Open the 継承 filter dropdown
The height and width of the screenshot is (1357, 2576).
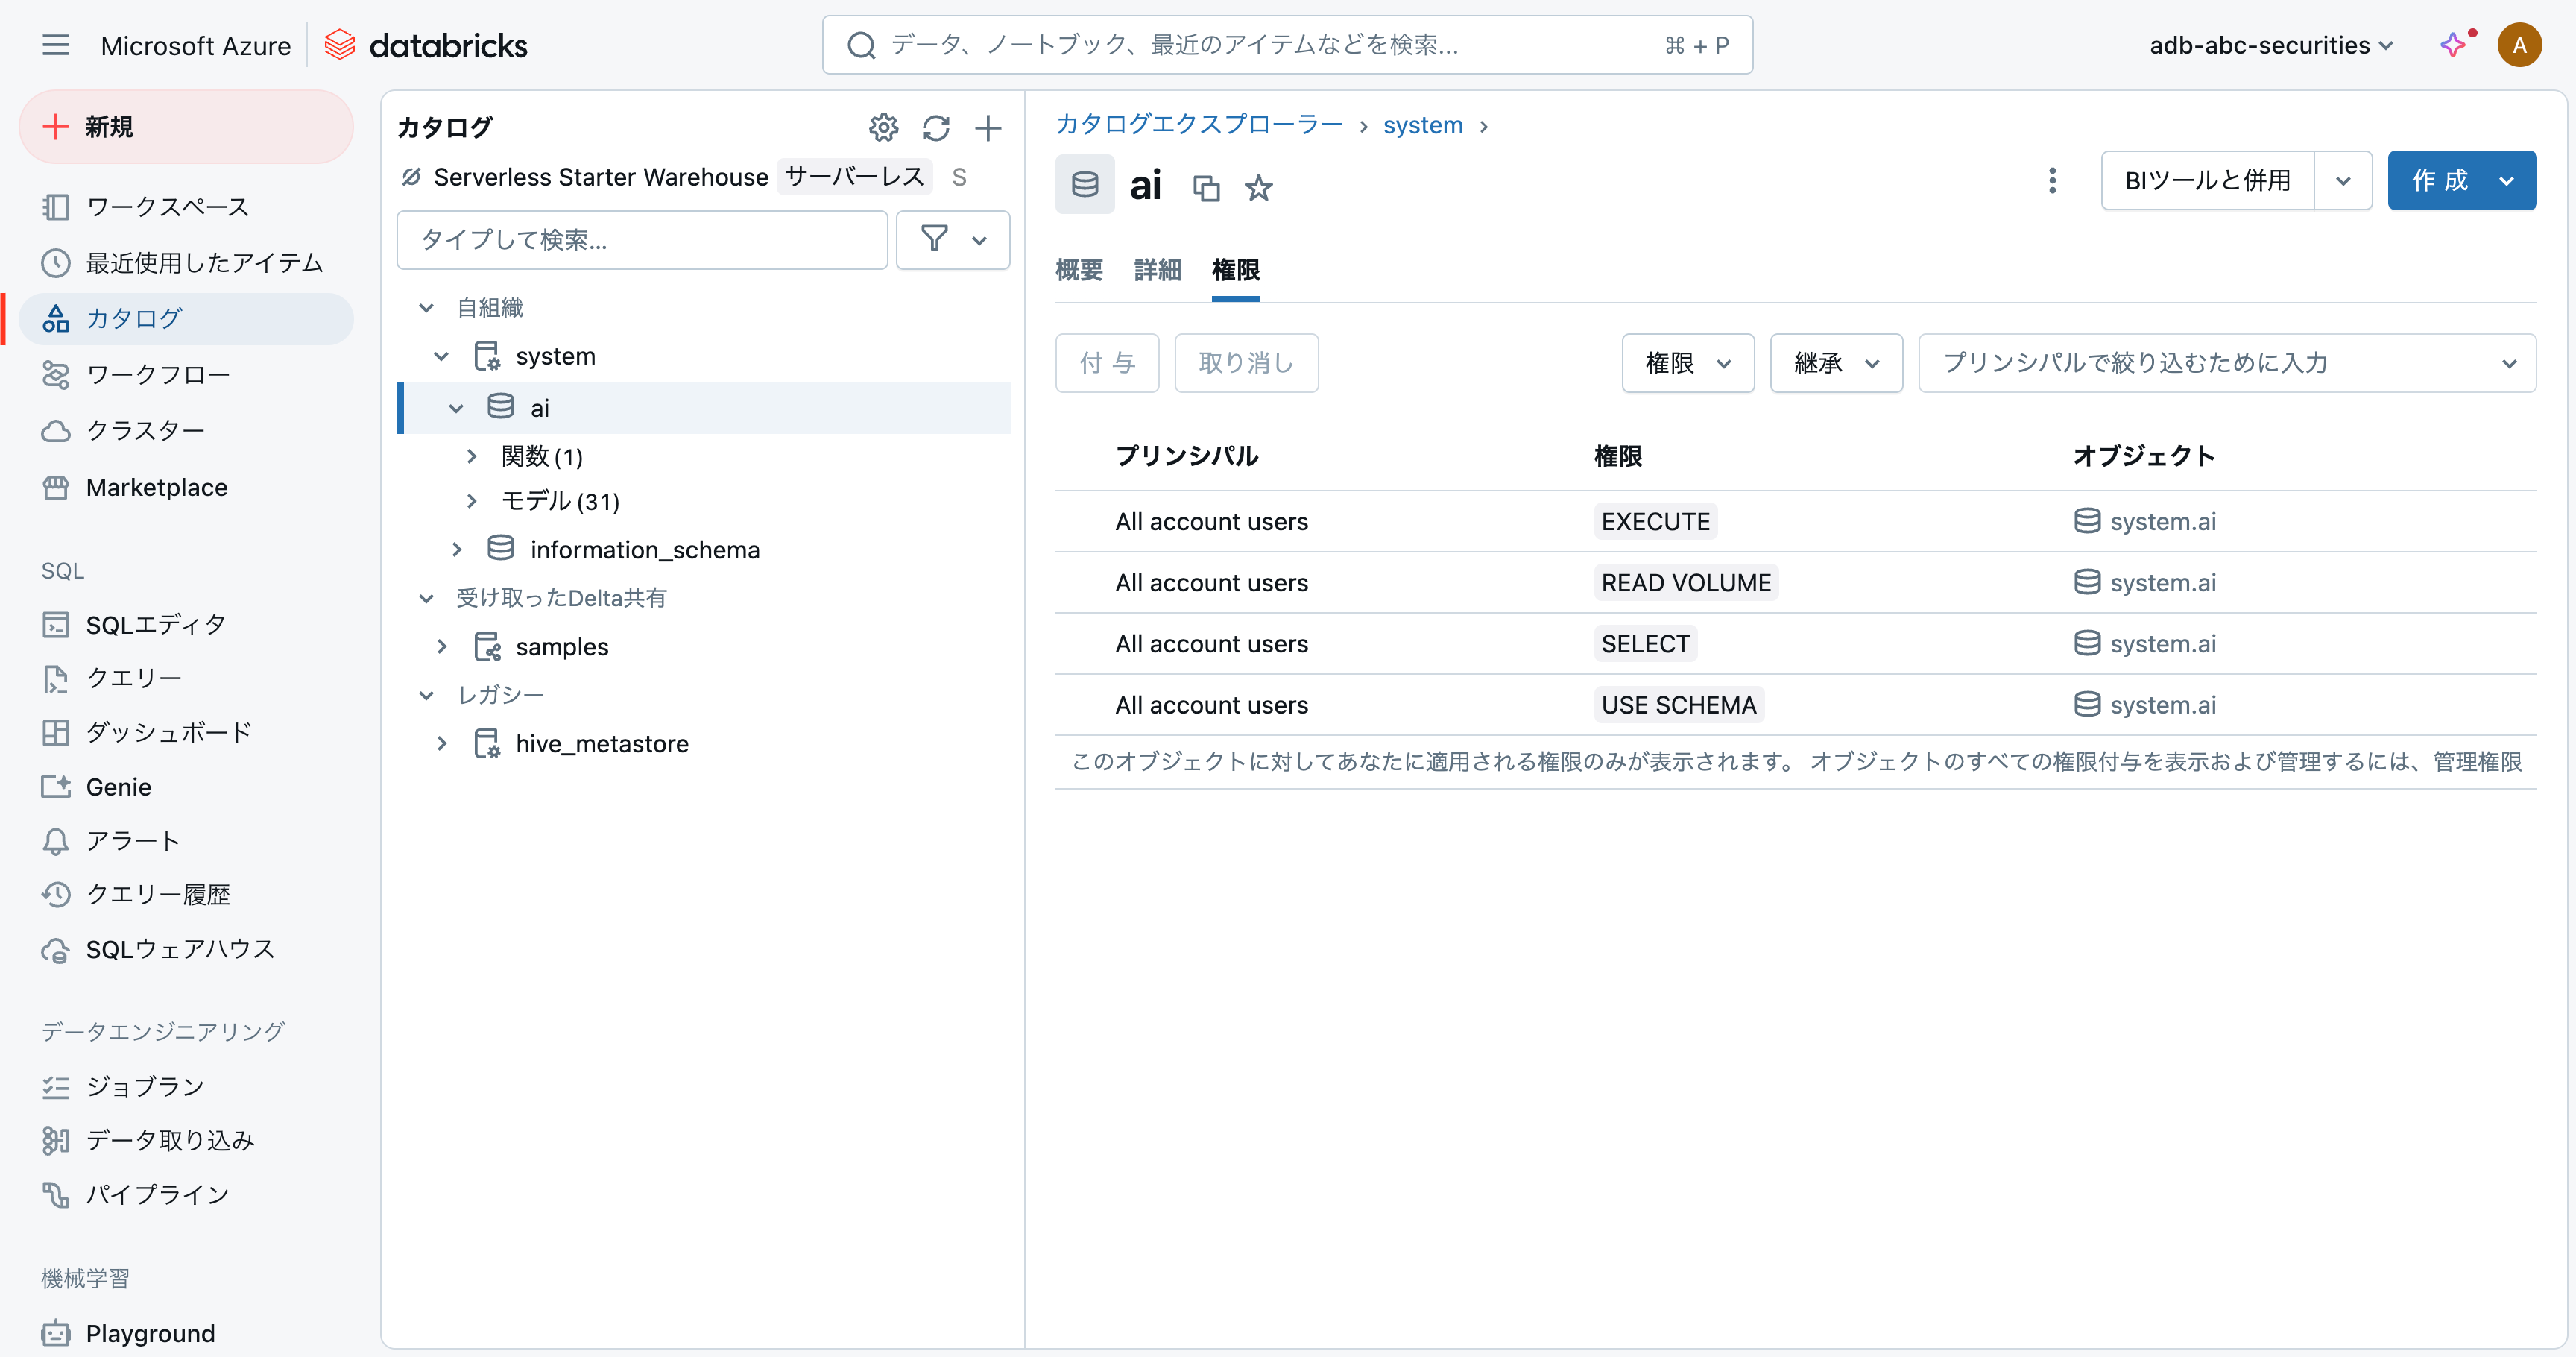tap(1835, 363)
